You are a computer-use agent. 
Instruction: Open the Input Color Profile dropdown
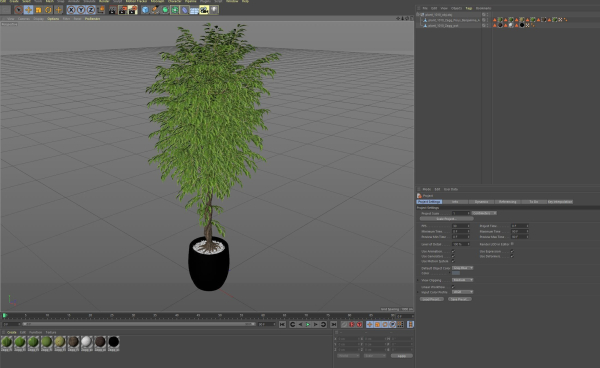click(463, 292)
